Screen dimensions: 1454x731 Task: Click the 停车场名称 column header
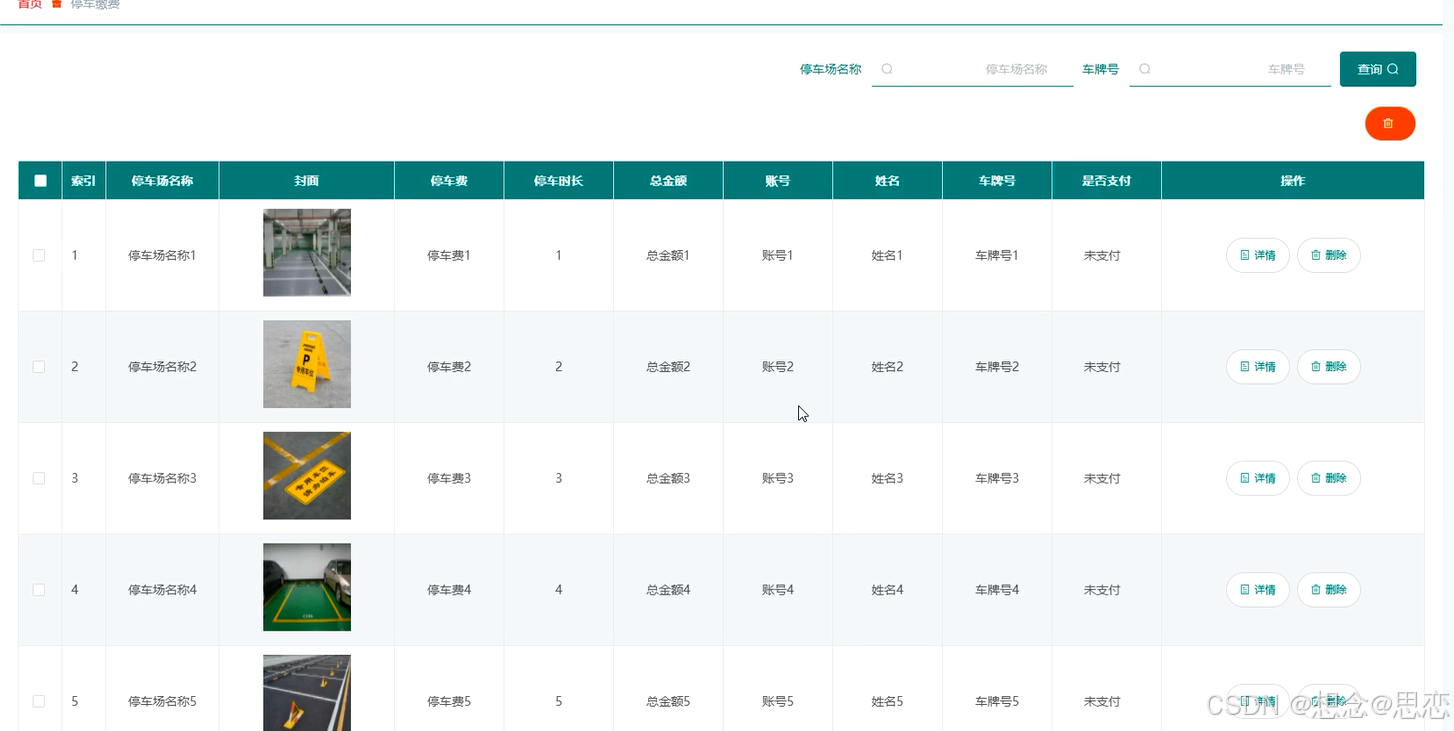coord(162,181)
